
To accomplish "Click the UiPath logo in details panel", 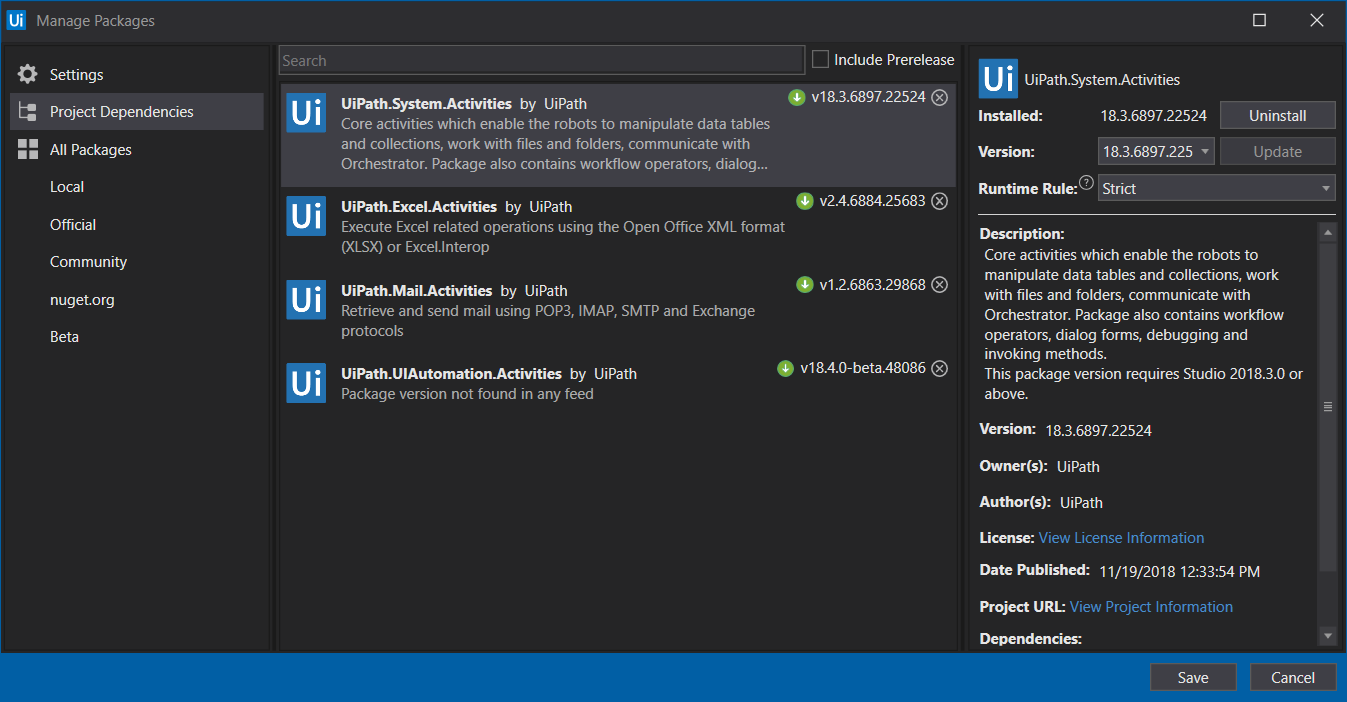I will pos(998,78).
